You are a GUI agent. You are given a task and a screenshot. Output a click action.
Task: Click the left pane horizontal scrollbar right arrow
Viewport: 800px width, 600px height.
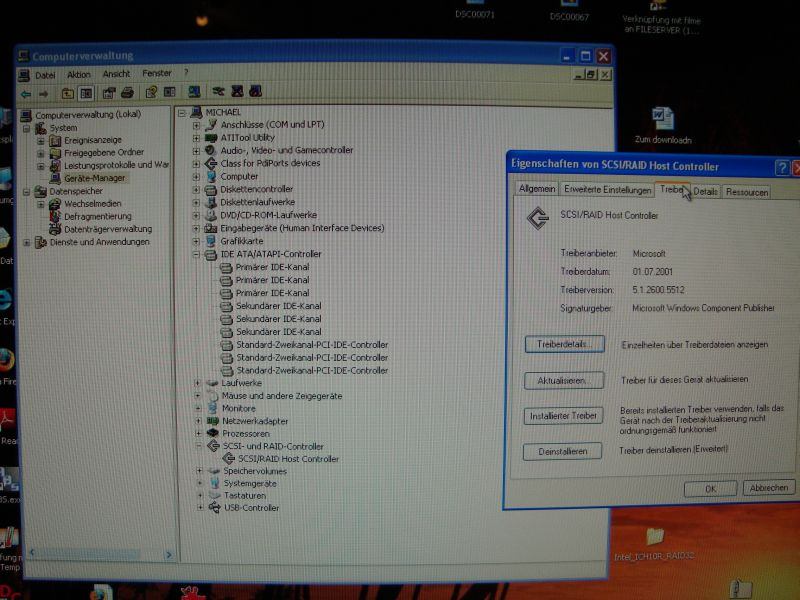[169, 555]
